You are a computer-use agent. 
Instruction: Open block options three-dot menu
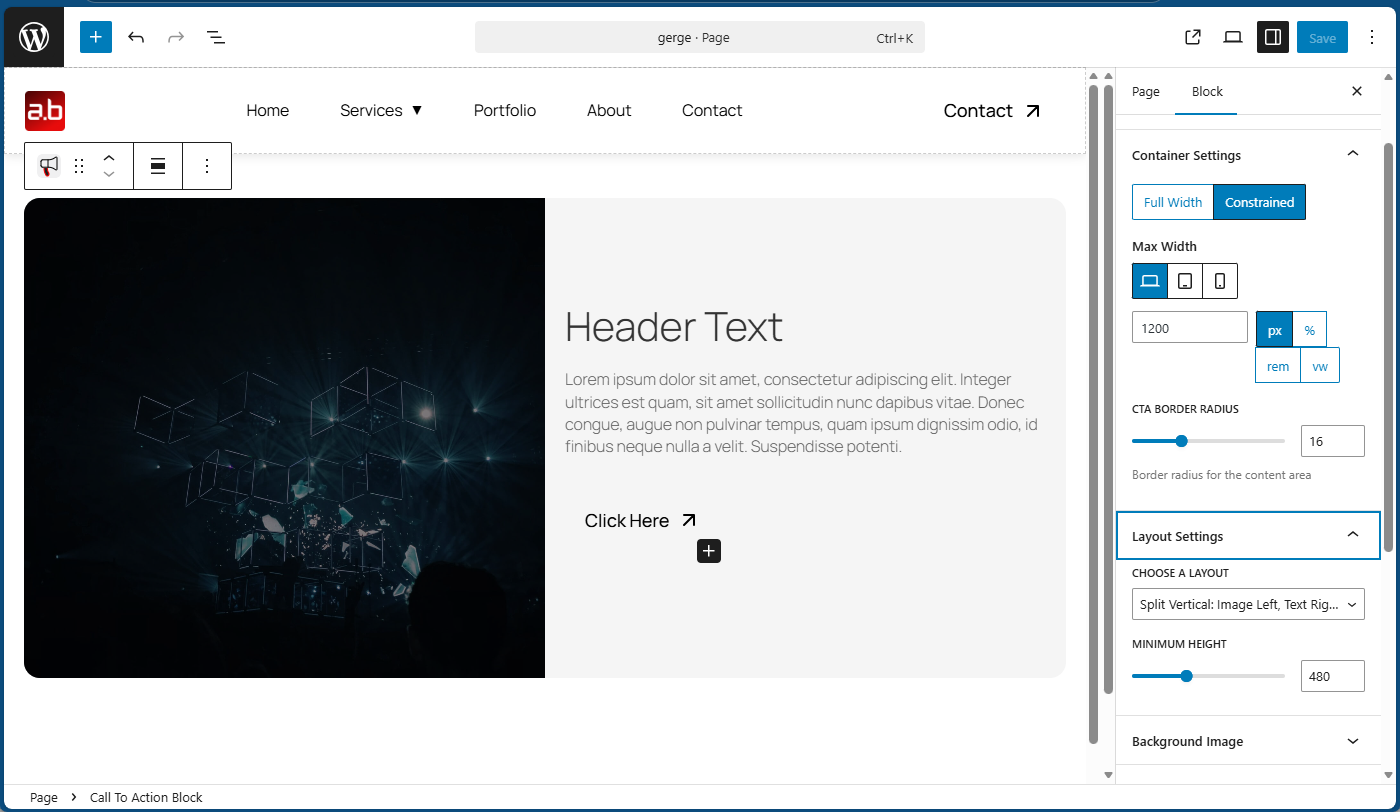(207, 166)
